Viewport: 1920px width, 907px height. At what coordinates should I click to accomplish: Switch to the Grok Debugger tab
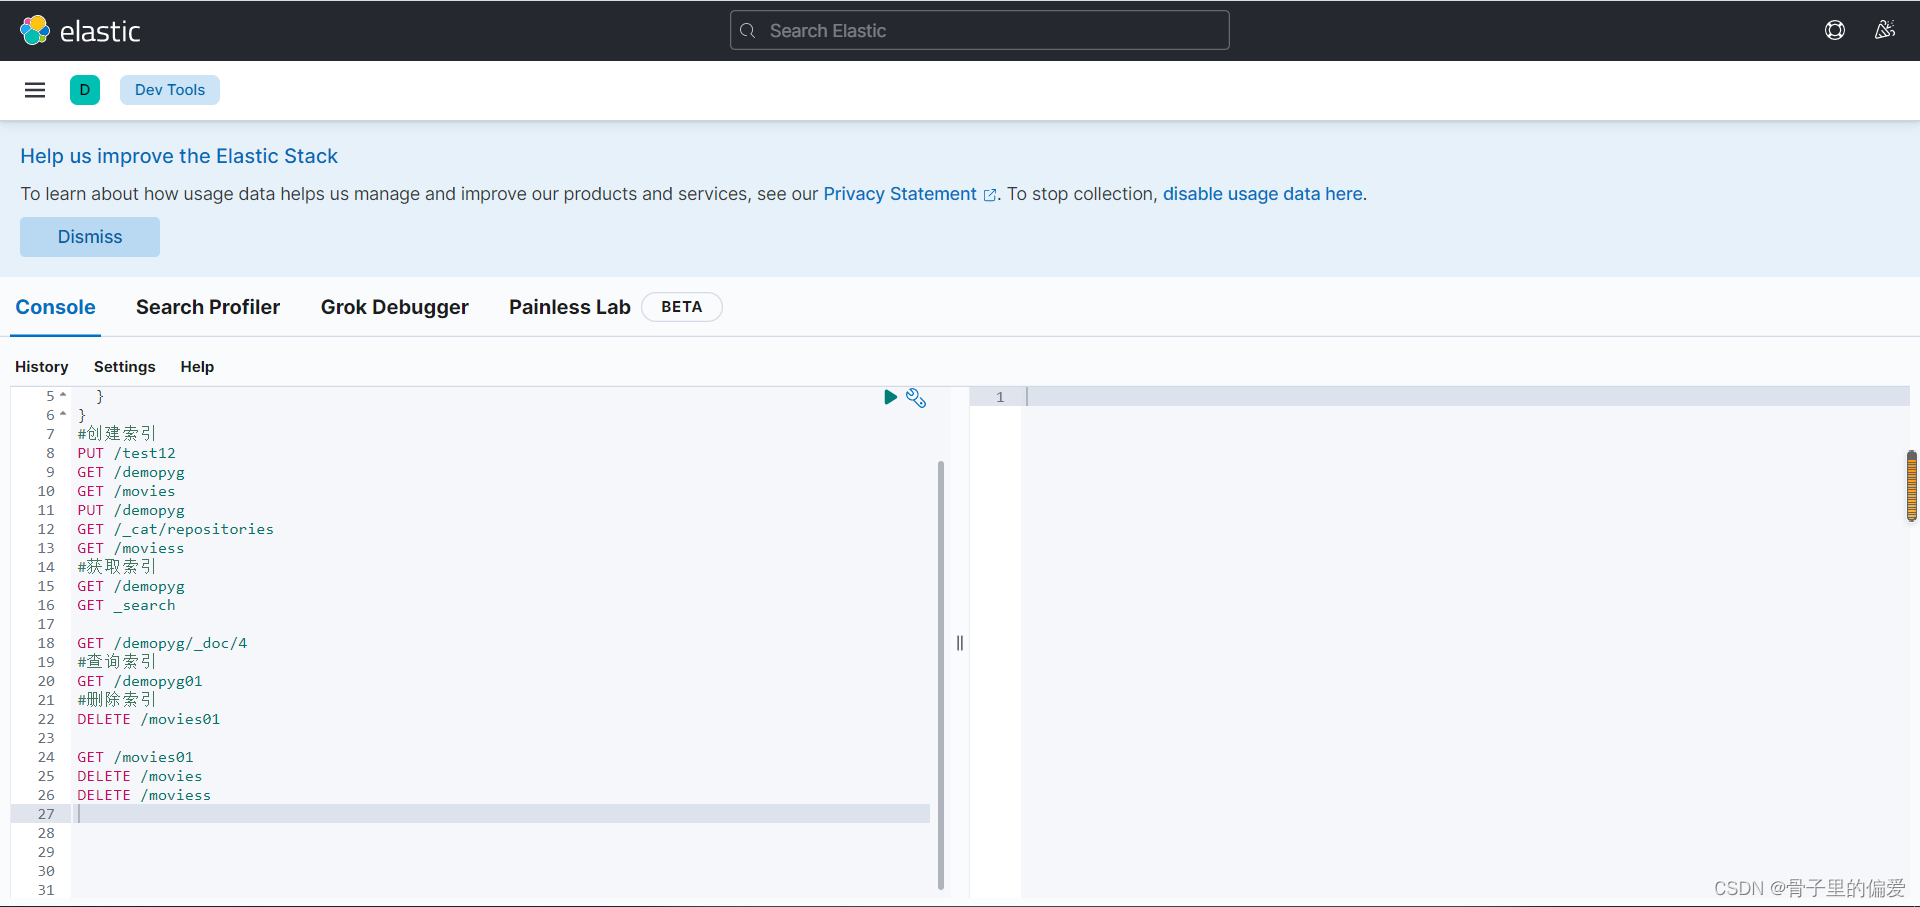394,307
